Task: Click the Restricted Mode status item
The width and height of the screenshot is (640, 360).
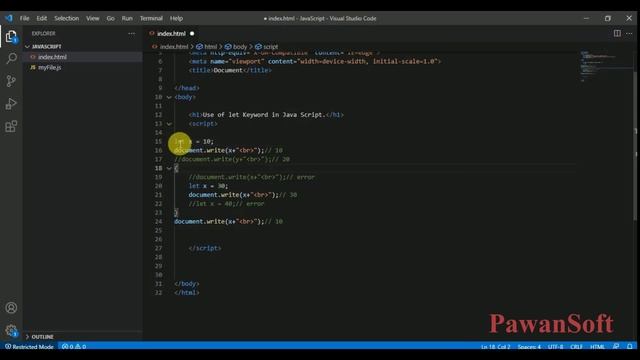Action: pos(29,347)
